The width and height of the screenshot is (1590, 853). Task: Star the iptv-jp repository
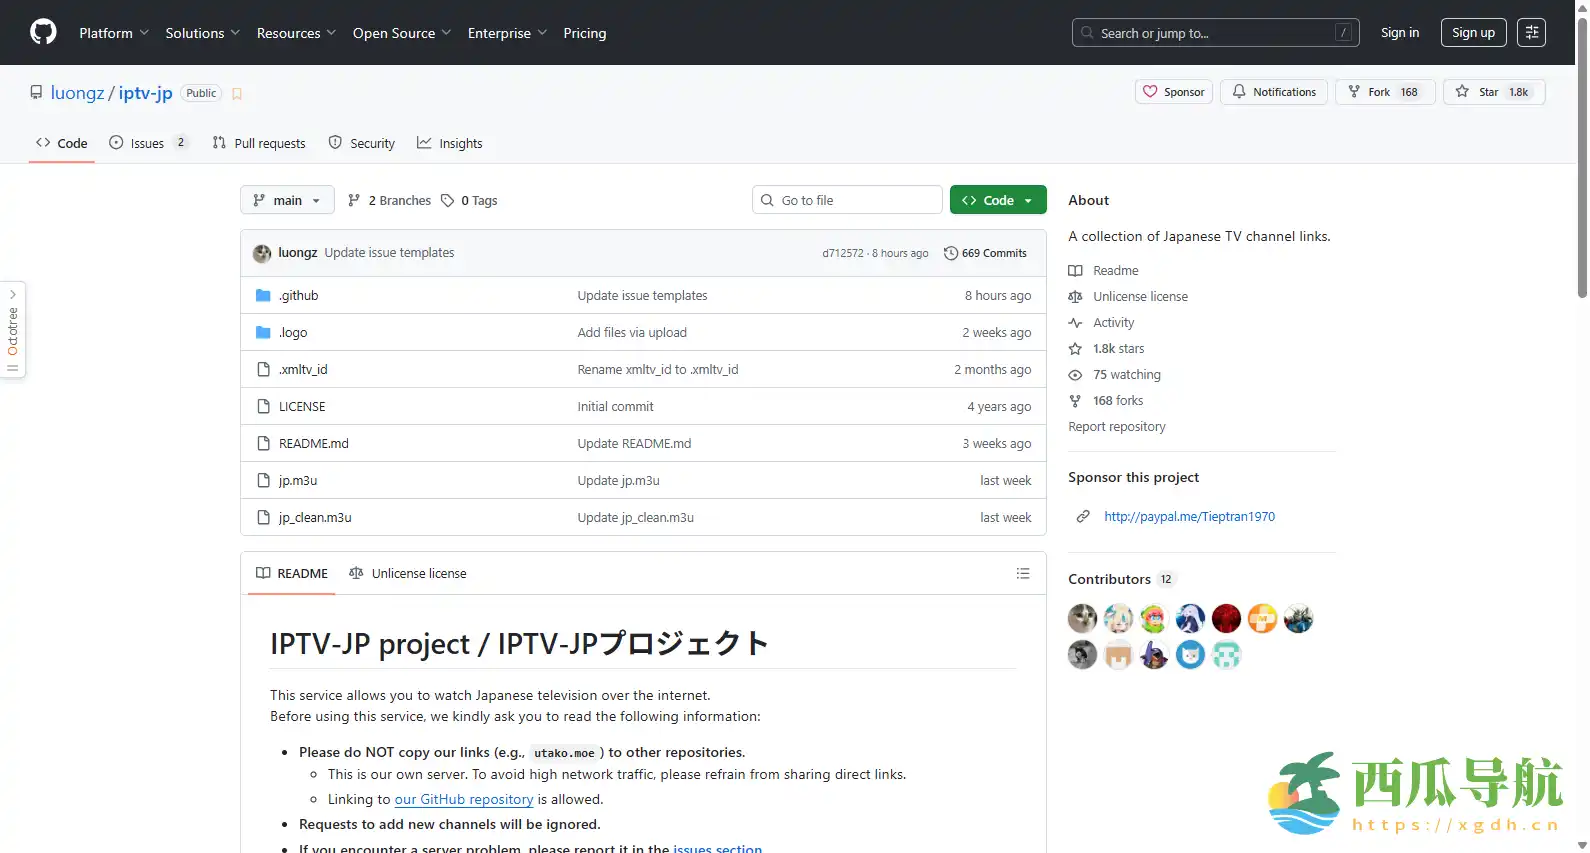click(x=1493, y=92)
